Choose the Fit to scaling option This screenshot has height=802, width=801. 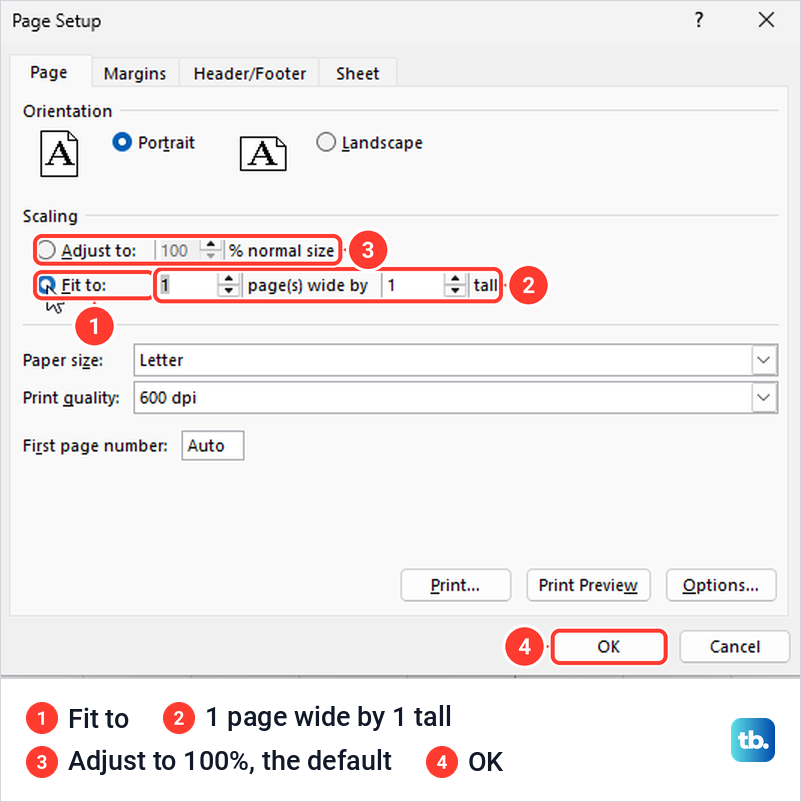pos(47,285)
